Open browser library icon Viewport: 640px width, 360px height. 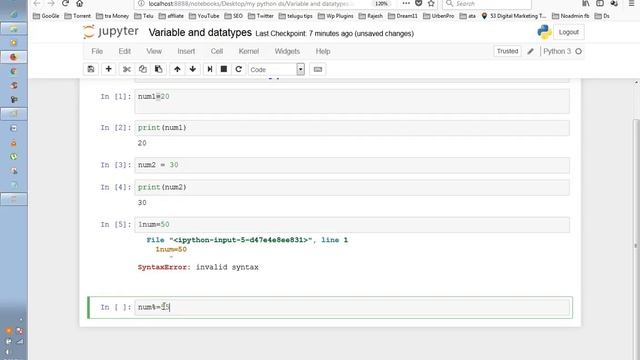point(586,3)
